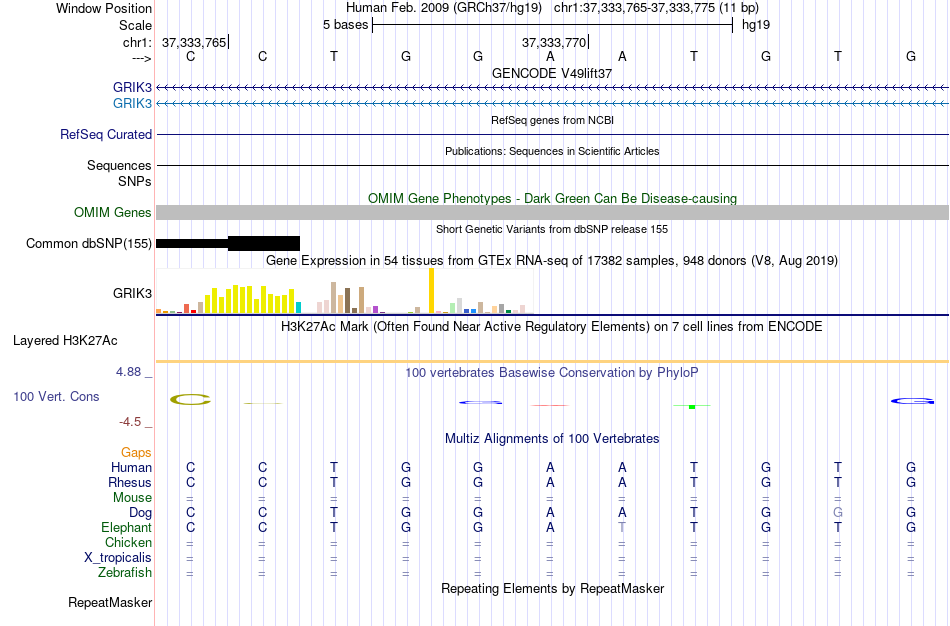The height and width of the screenshot is (626, 950).
Task: Click the cyan bar in GTEx expression chart
Action: click(298, 307)
